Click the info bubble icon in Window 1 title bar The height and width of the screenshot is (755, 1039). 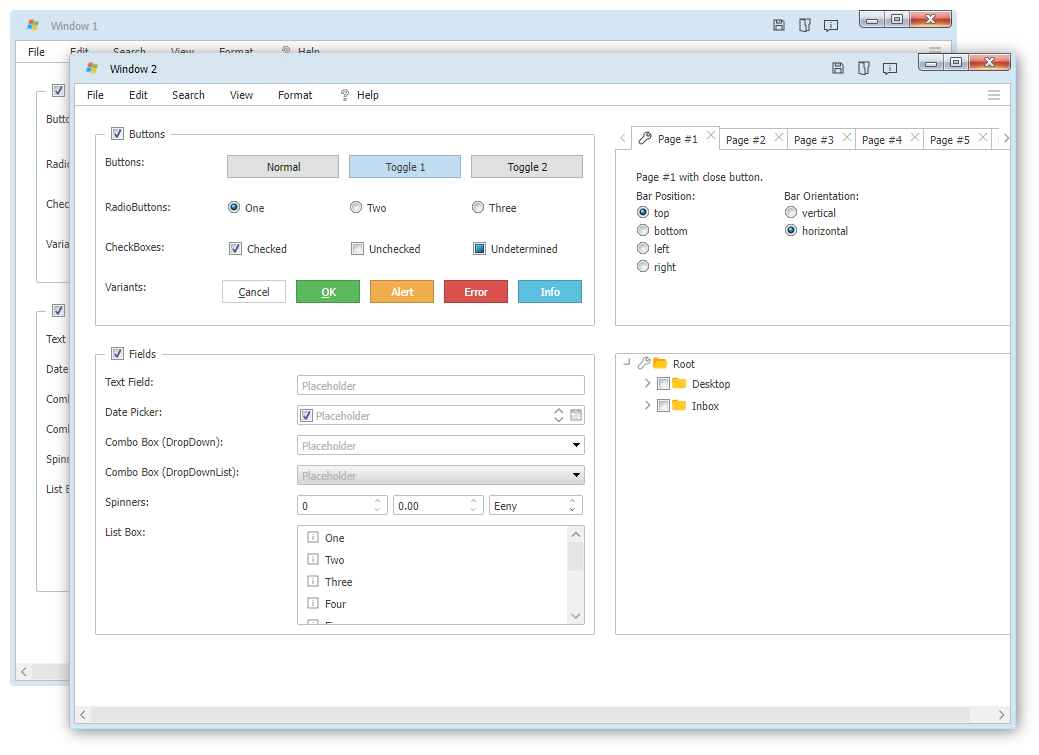831,25
